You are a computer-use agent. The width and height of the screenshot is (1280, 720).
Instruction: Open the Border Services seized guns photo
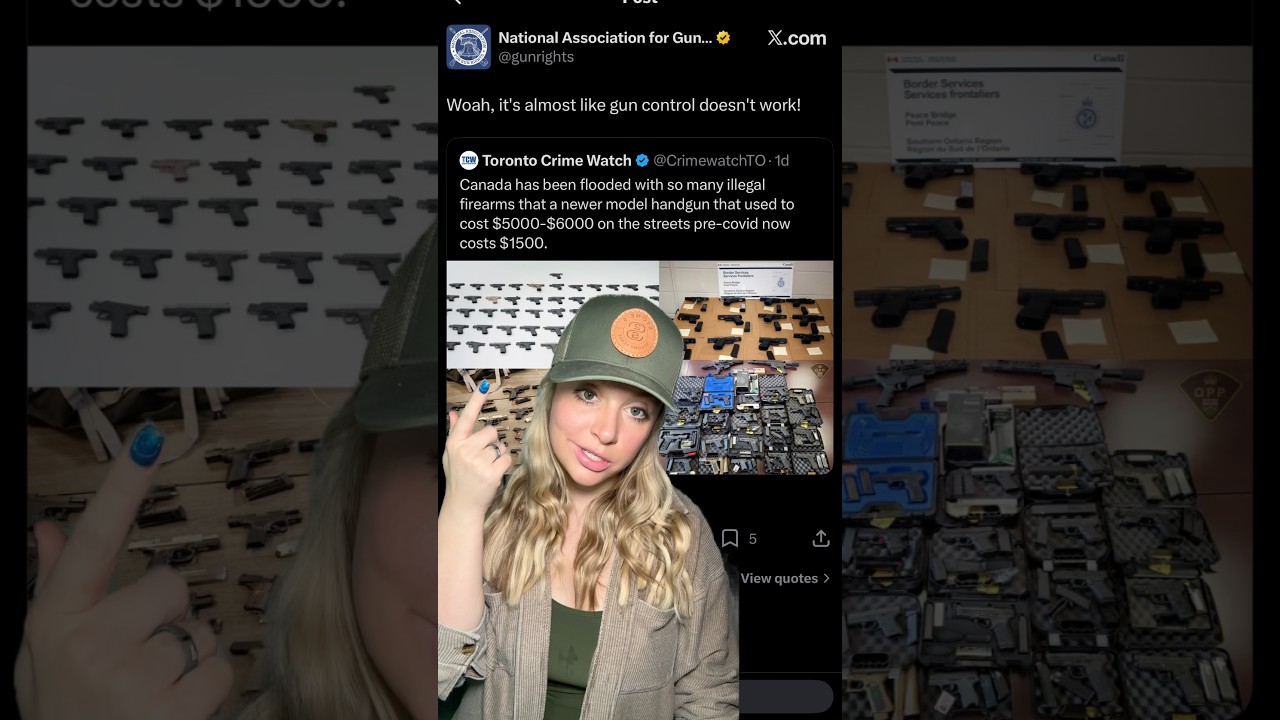pyautogui.click(x=746, y=310)
